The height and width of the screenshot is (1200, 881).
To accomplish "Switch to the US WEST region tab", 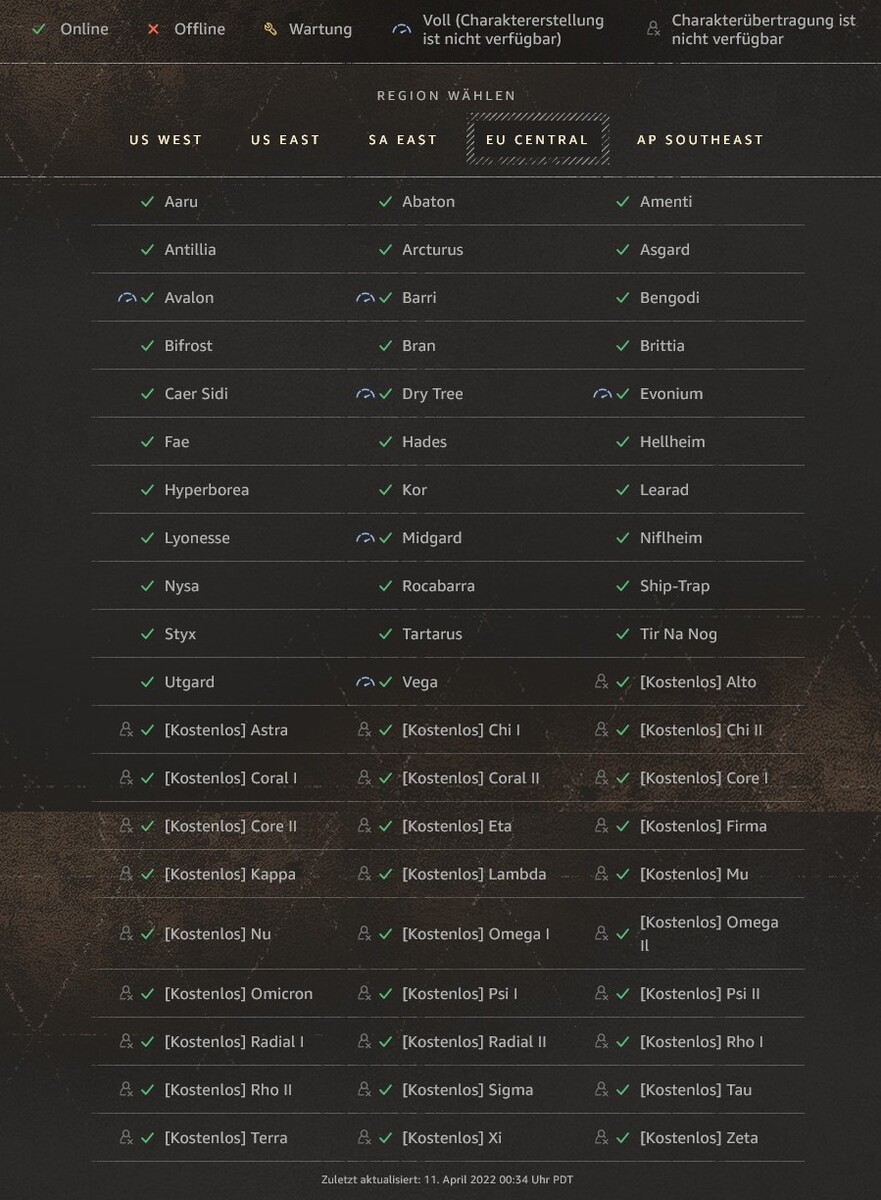I will pos(166,140).
